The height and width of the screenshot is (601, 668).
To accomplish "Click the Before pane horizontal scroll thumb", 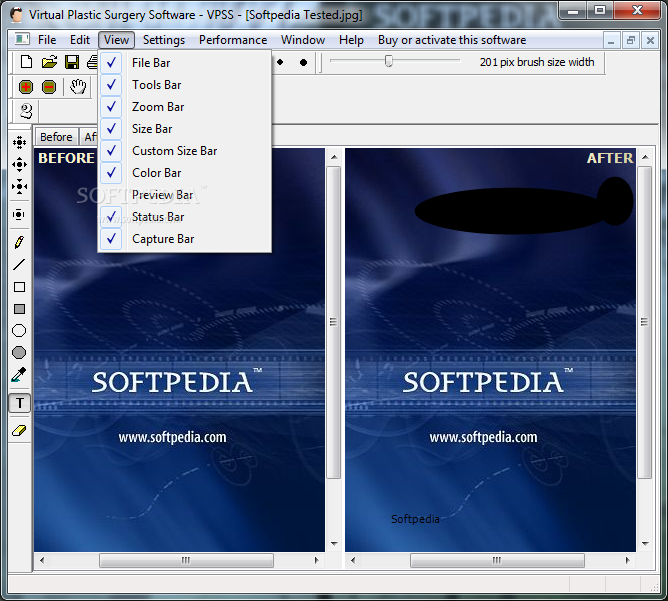I will (186, 560).
